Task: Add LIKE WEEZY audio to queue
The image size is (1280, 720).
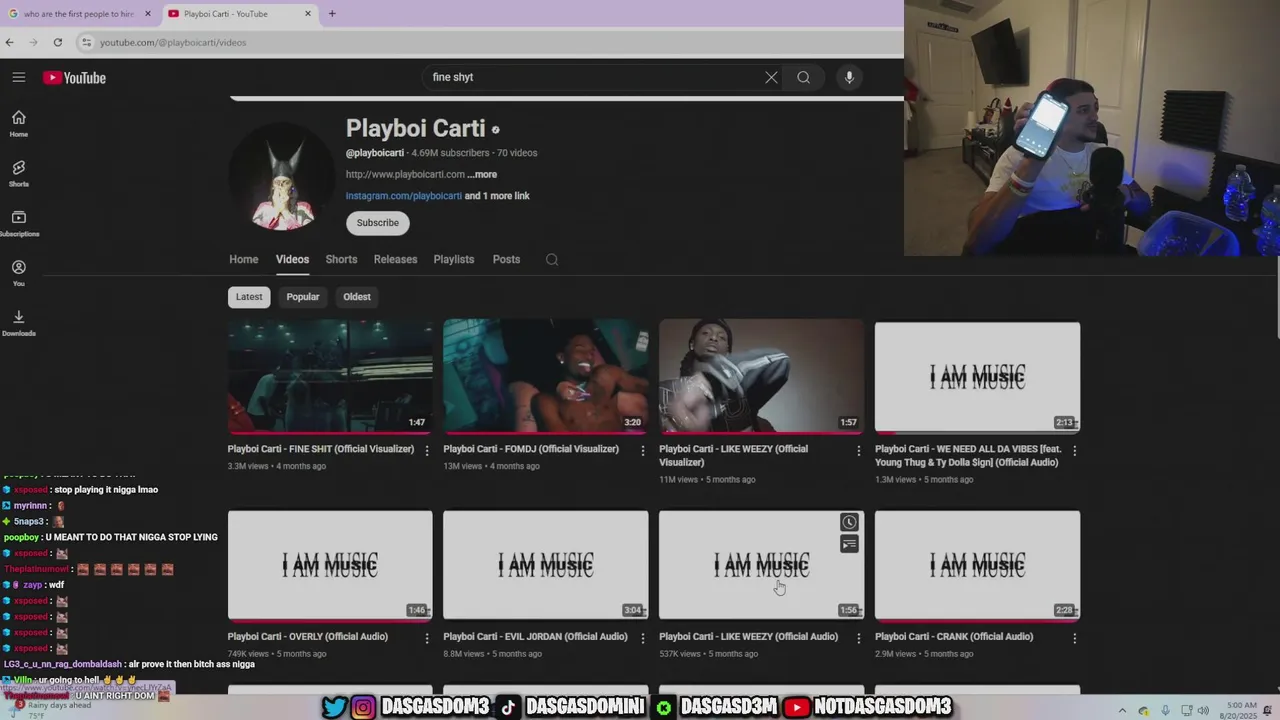Action: [849, 544]
